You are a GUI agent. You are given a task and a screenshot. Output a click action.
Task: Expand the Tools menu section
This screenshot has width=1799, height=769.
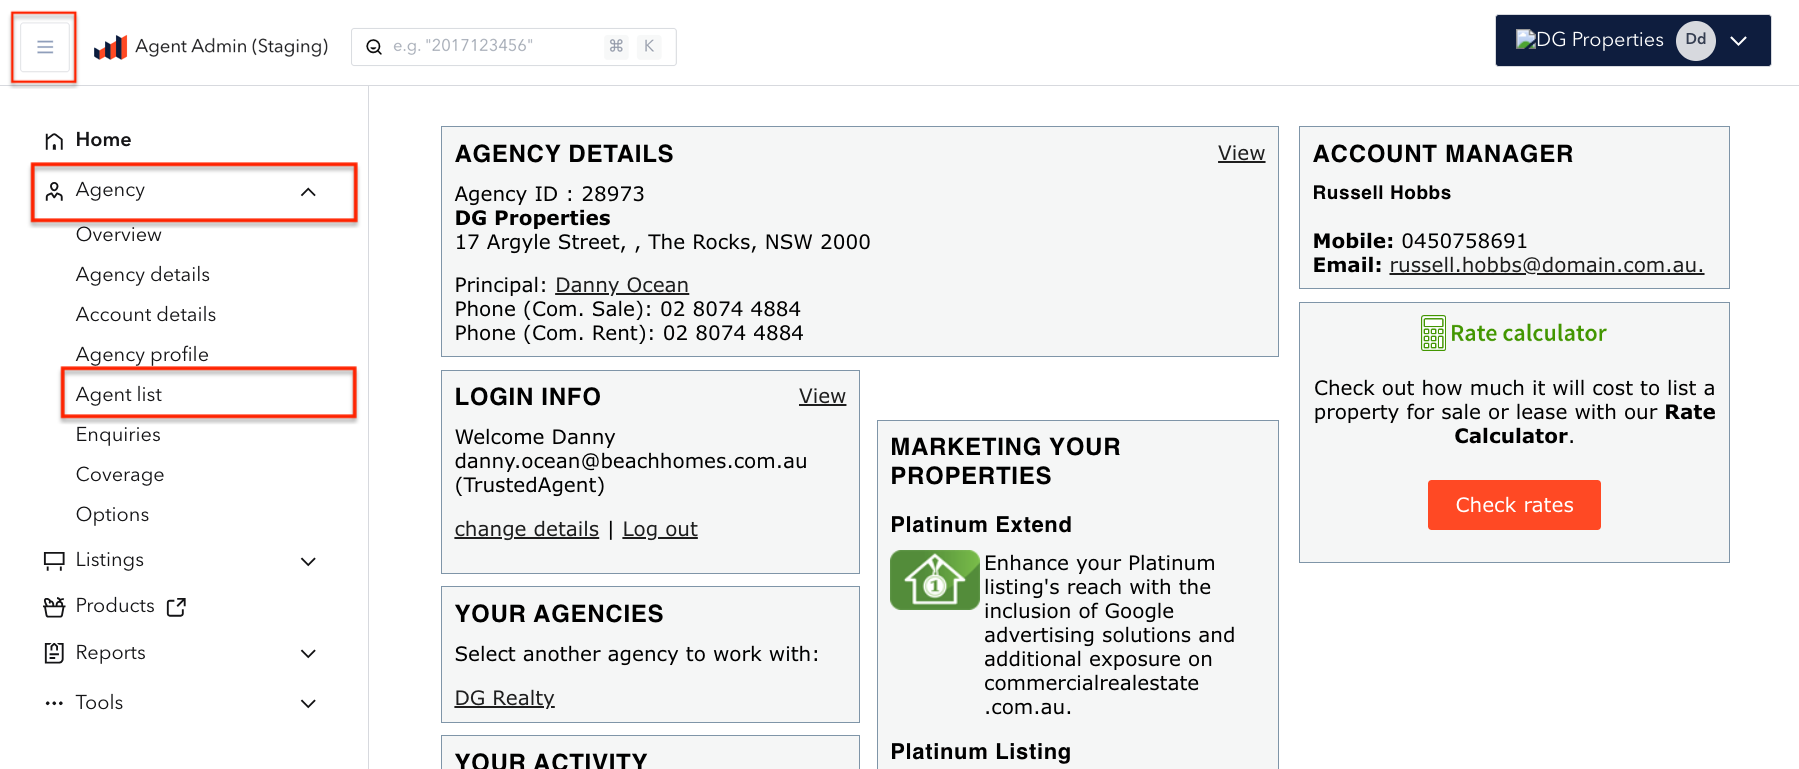308,704
